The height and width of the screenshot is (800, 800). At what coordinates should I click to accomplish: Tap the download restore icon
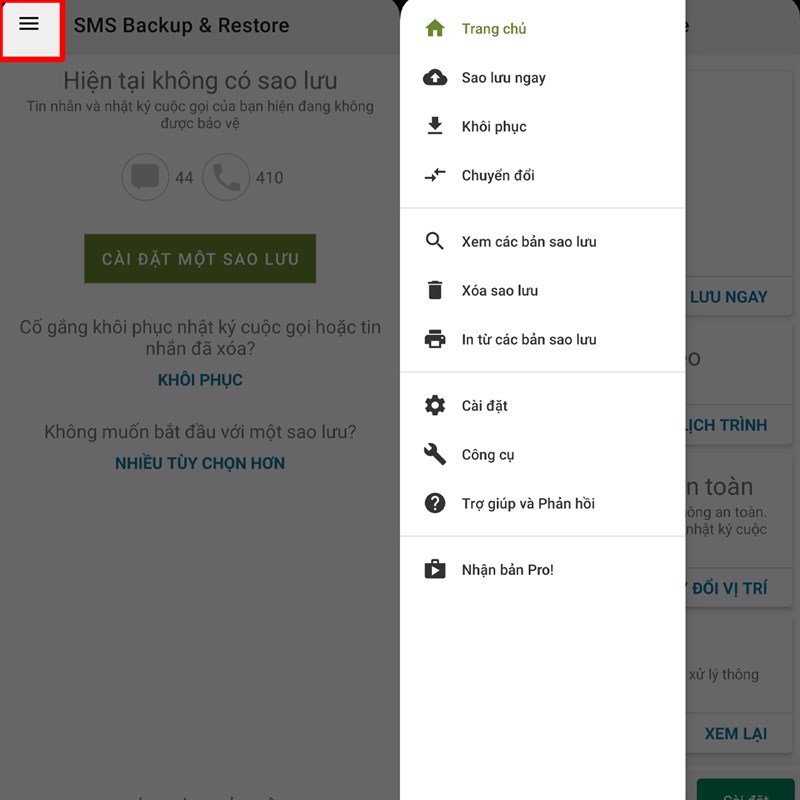(435, 126)
